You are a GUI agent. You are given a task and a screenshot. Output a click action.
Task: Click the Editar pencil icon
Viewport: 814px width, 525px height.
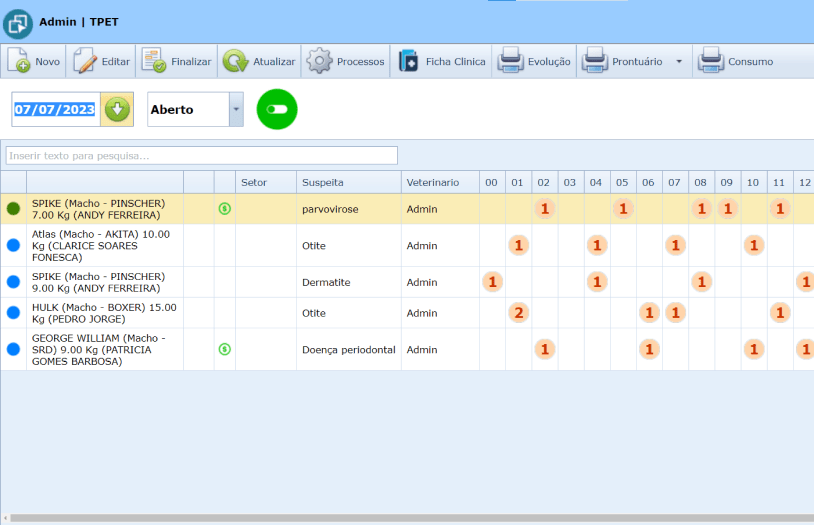[85, 61]
